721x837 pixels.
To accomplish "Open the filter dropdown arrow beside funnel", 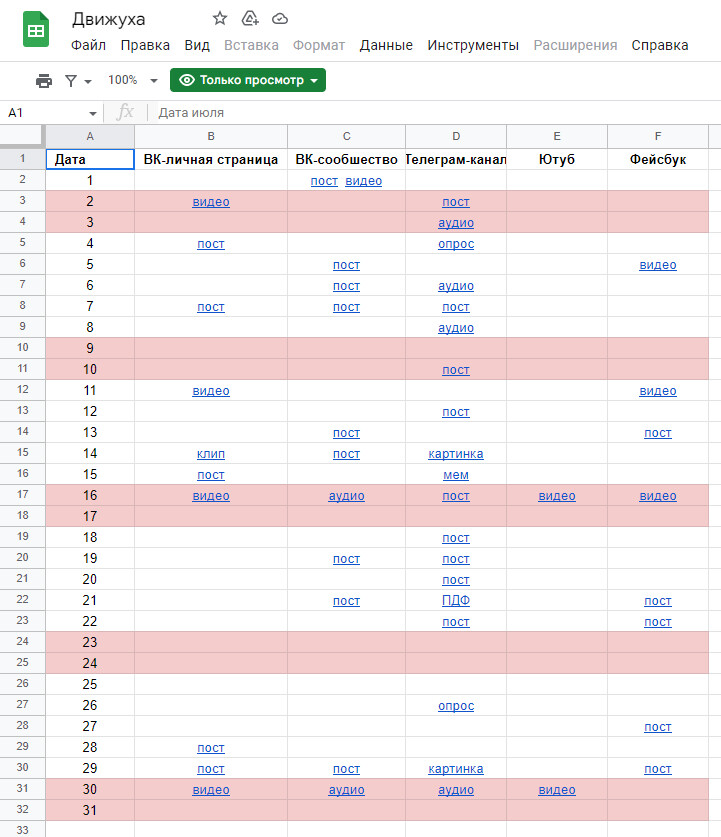I will [x=88, y=81].
